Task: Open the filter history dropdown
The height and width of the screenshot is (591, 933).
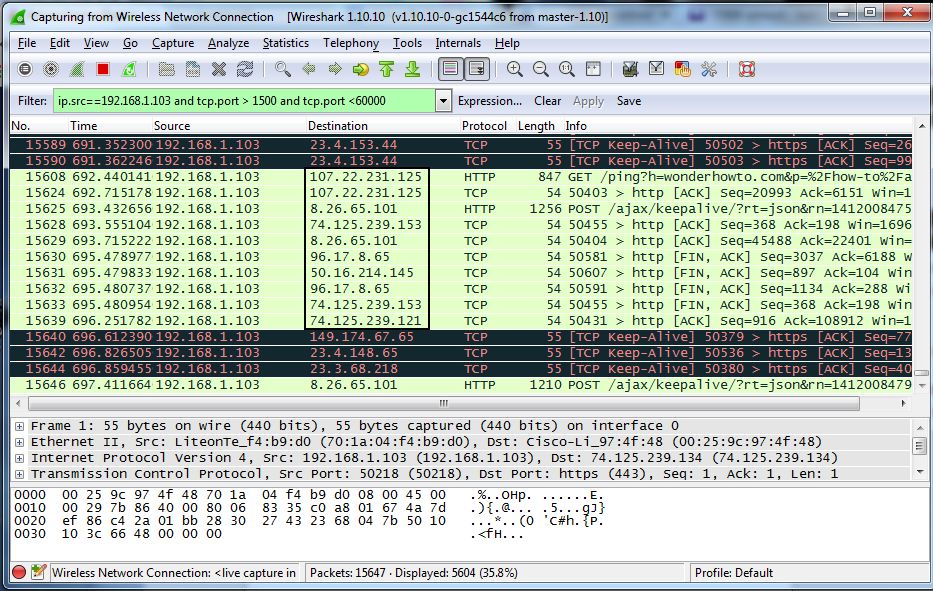Action: tap(443, 101)
